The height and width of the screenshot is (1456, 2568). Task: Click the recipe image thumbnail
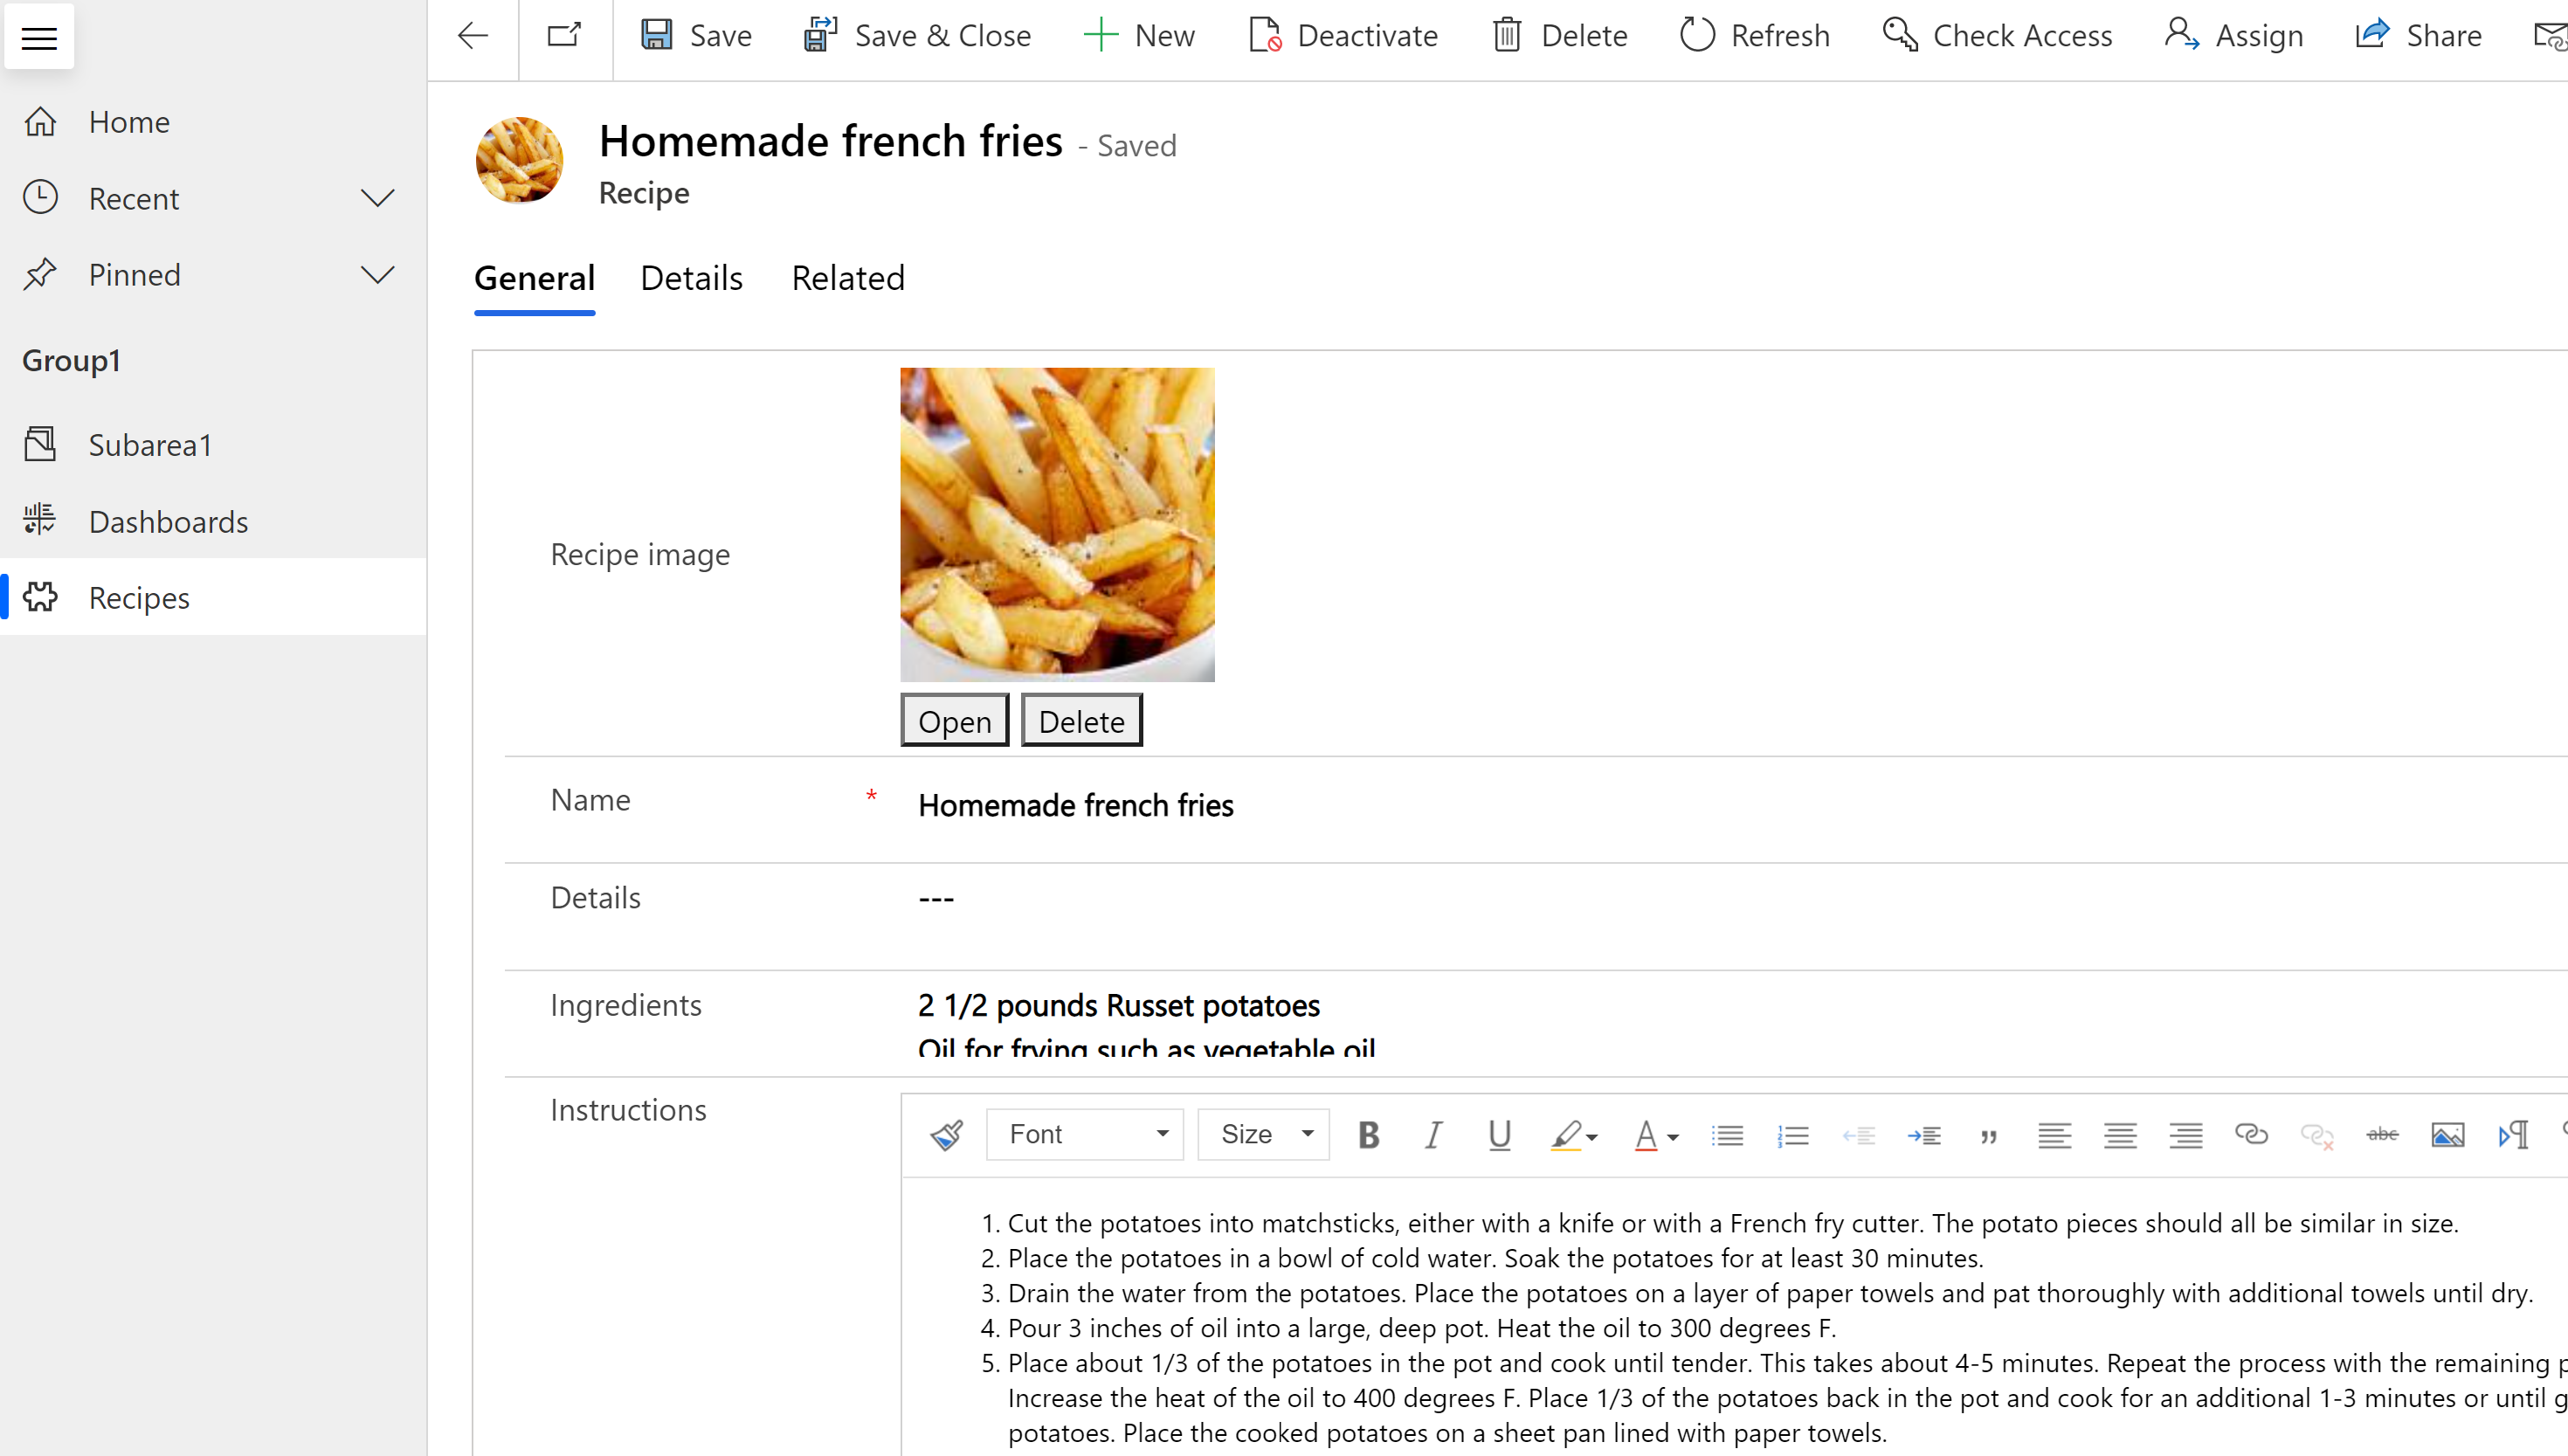[x=1057, y=523]
